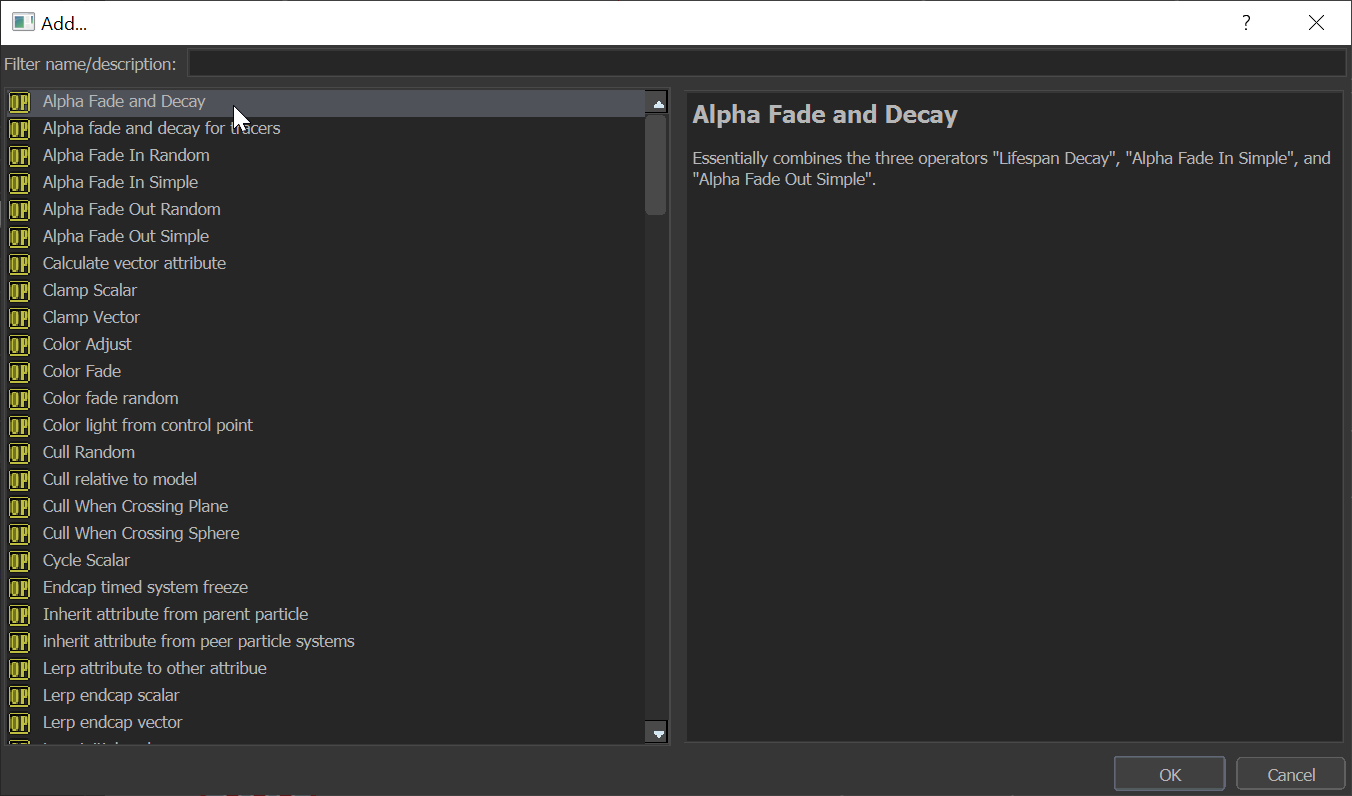Pick the Alpha Fade Out Simple entry

tap(326, 237)
